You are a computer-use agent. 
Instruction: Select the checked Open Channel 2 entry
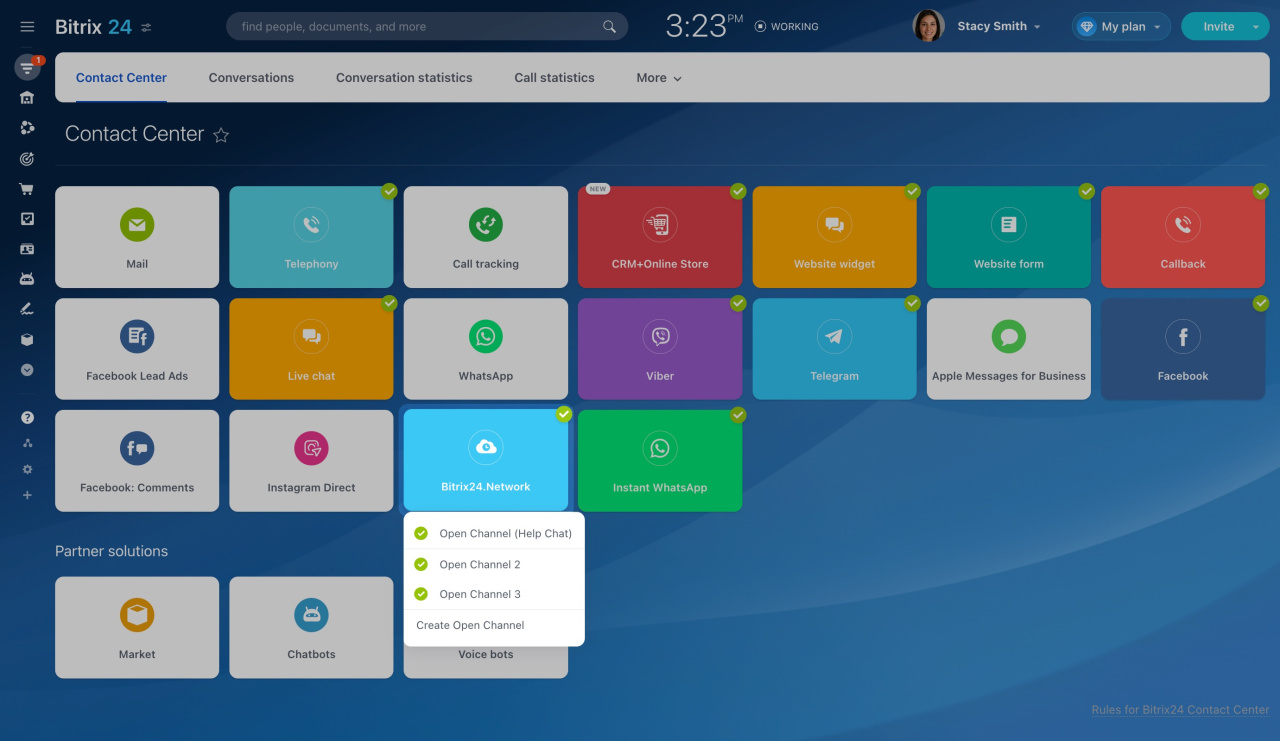coord(480,564)
